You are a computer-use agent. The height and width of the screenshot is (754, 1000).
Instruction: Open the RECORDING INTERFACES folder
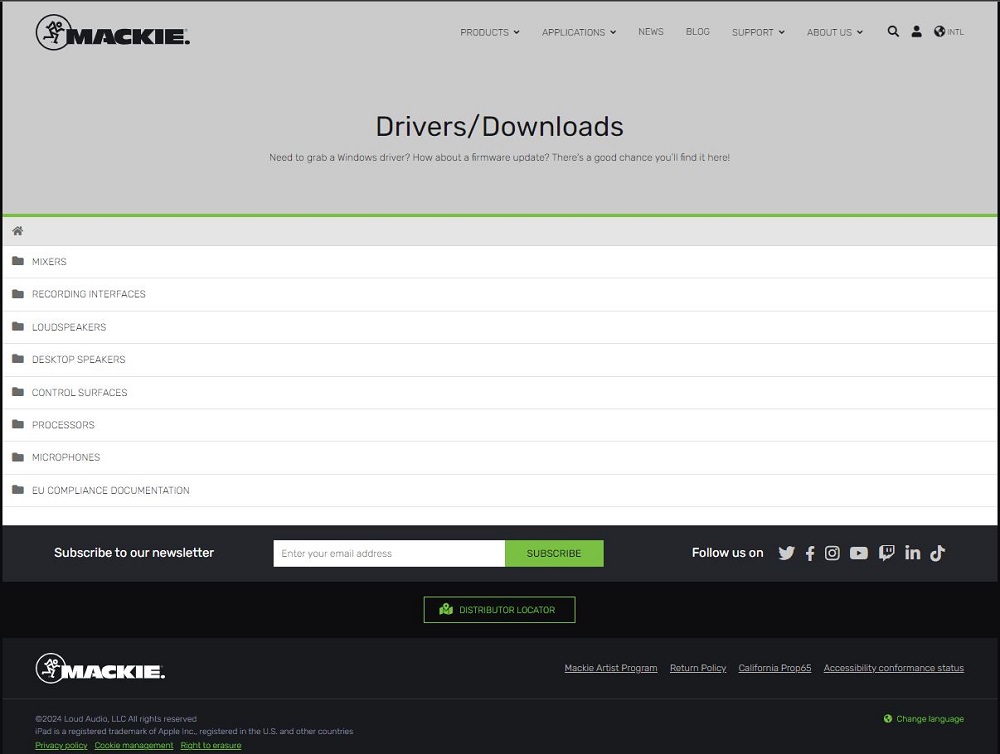point(499,294)
